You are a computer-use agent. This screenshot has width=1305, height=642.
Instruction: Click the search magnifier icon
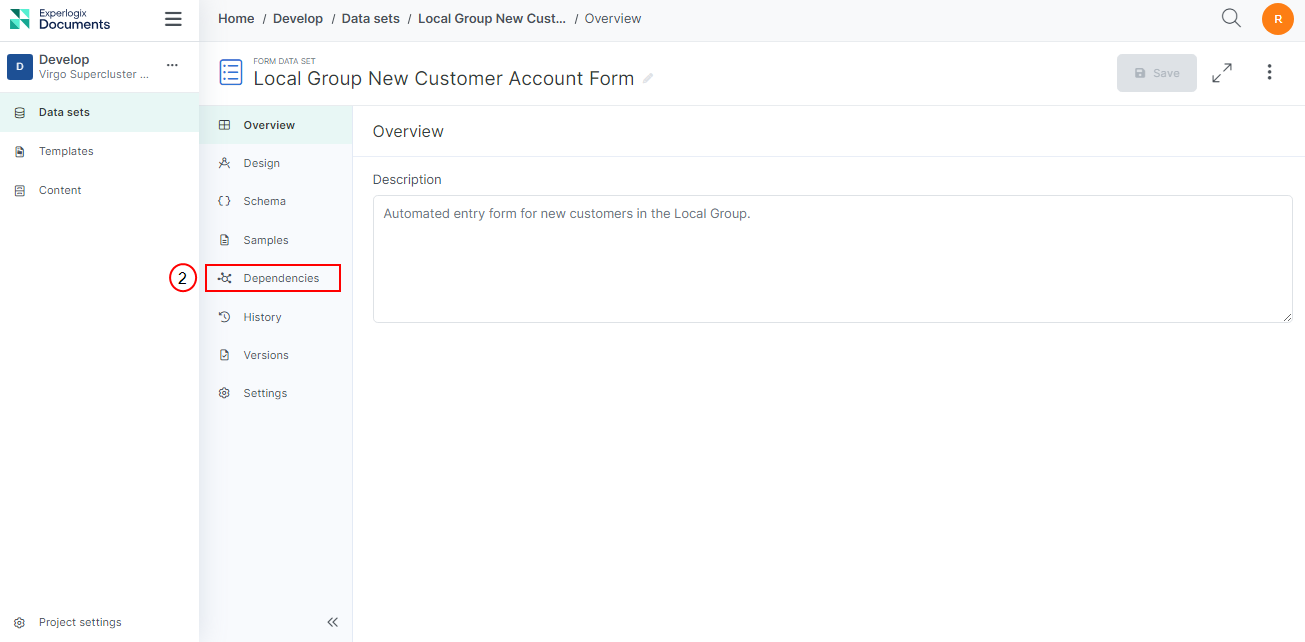1231,18
